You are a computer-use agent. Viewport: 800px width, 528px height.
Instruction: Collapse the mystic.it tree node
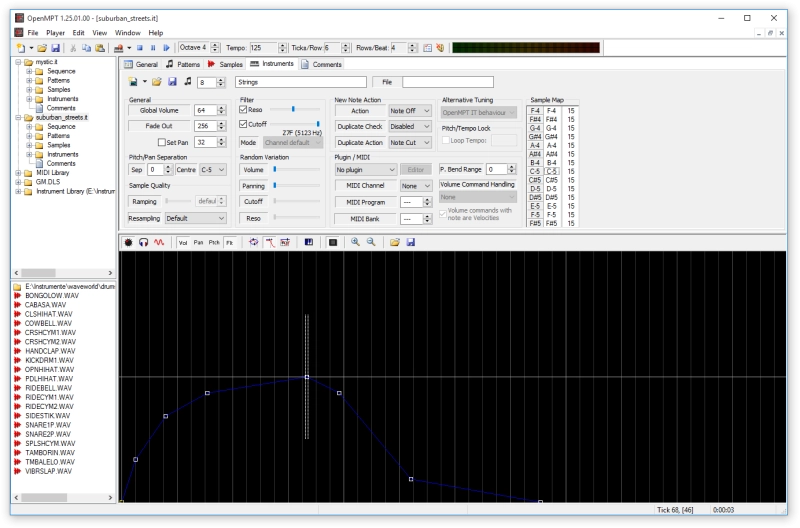(x=18, y=62)
